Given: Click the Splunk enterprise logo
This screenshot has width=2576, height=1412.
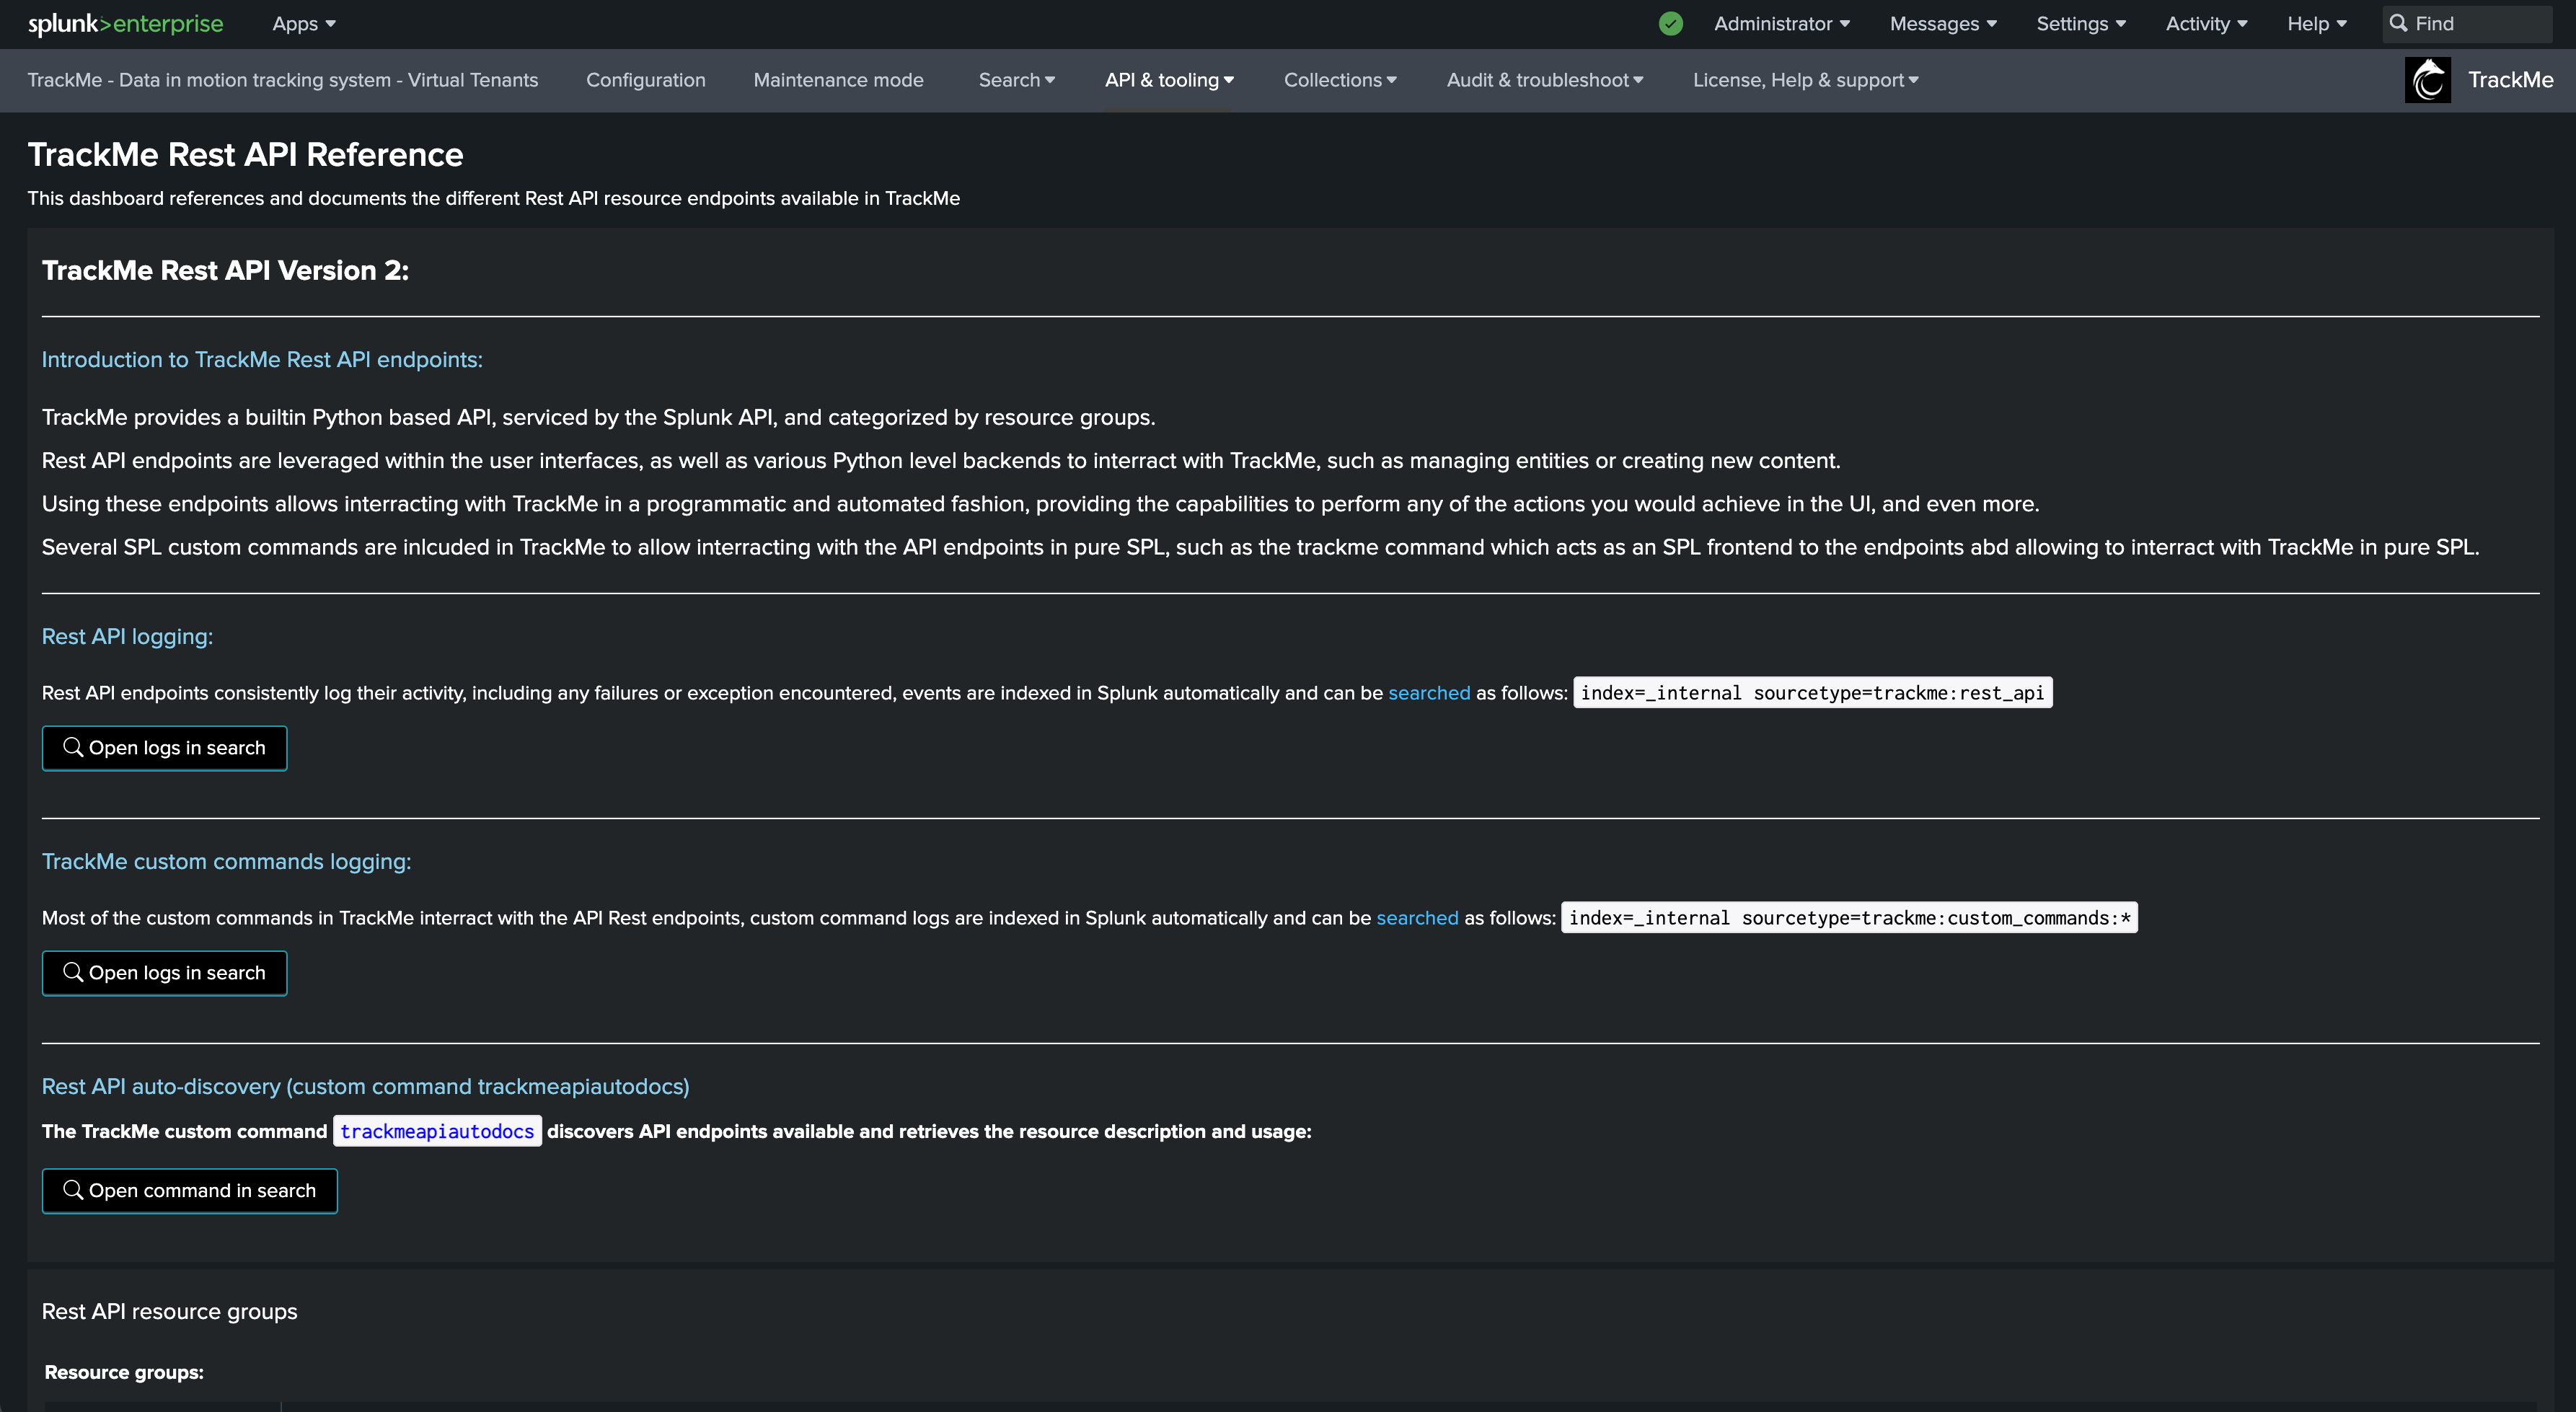Looking at the screenshot, I should click(126, 23).
